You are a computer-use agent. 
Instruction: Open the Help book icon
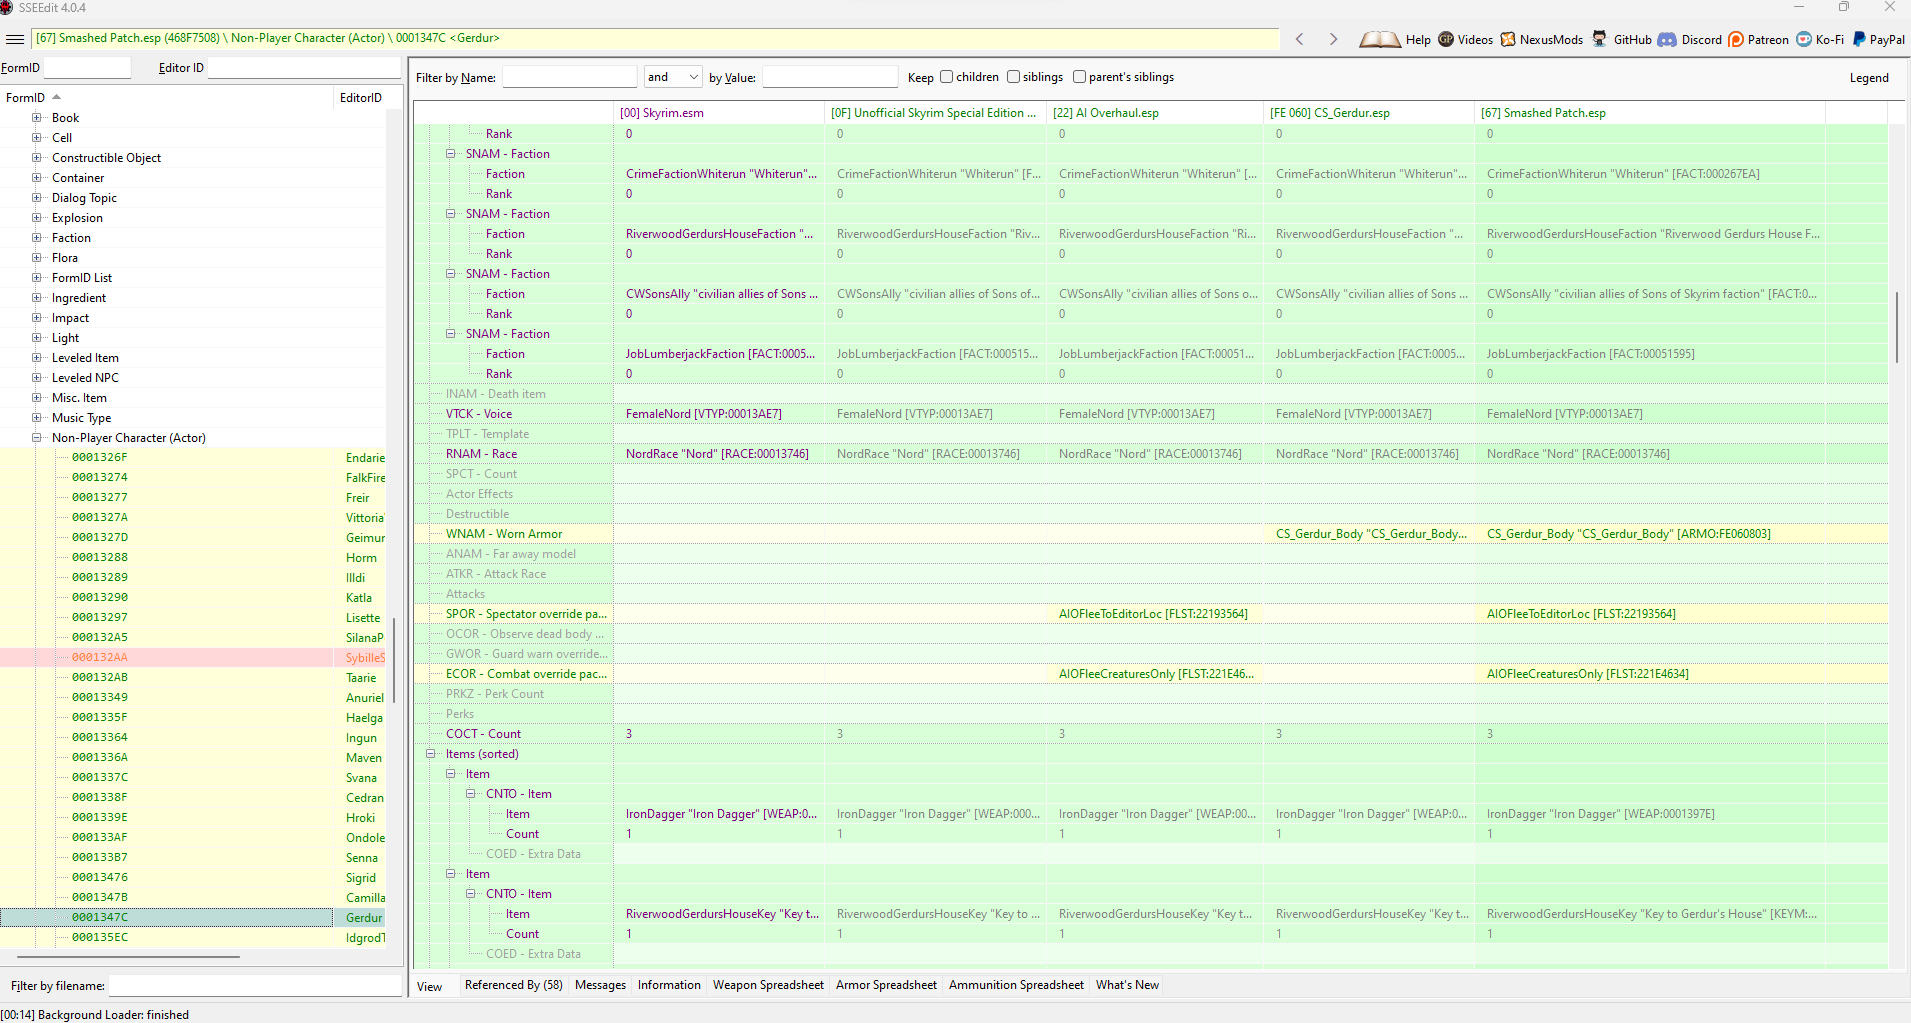pyautogui.click(x=1380, y=39)
